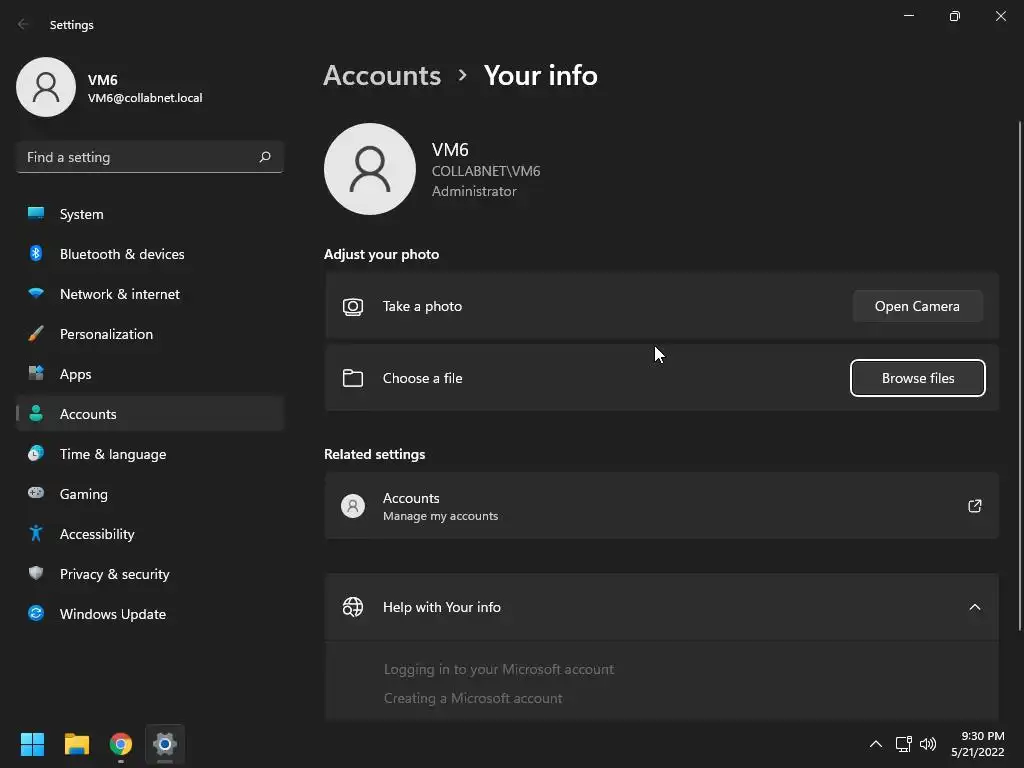Viewport: 1024px width, 768px height.
Task: Open 'Logging in to your Microsoft account' link
Action: coord(499,669)
